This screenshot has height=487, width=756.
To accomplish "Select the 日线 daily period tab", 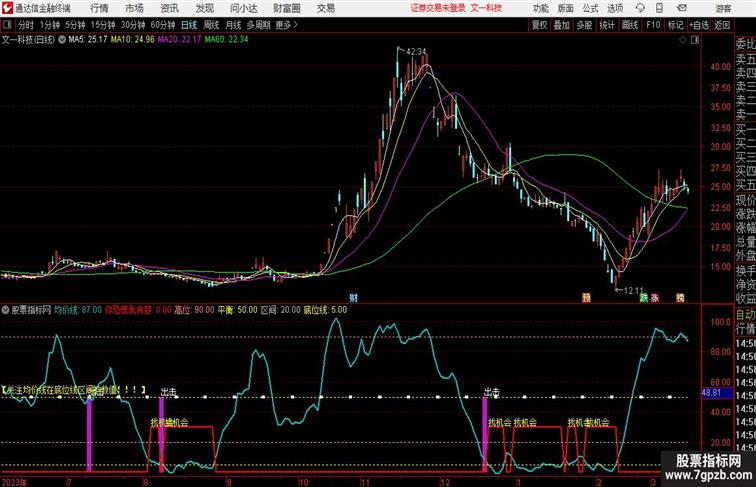I will tap(189, 25).
